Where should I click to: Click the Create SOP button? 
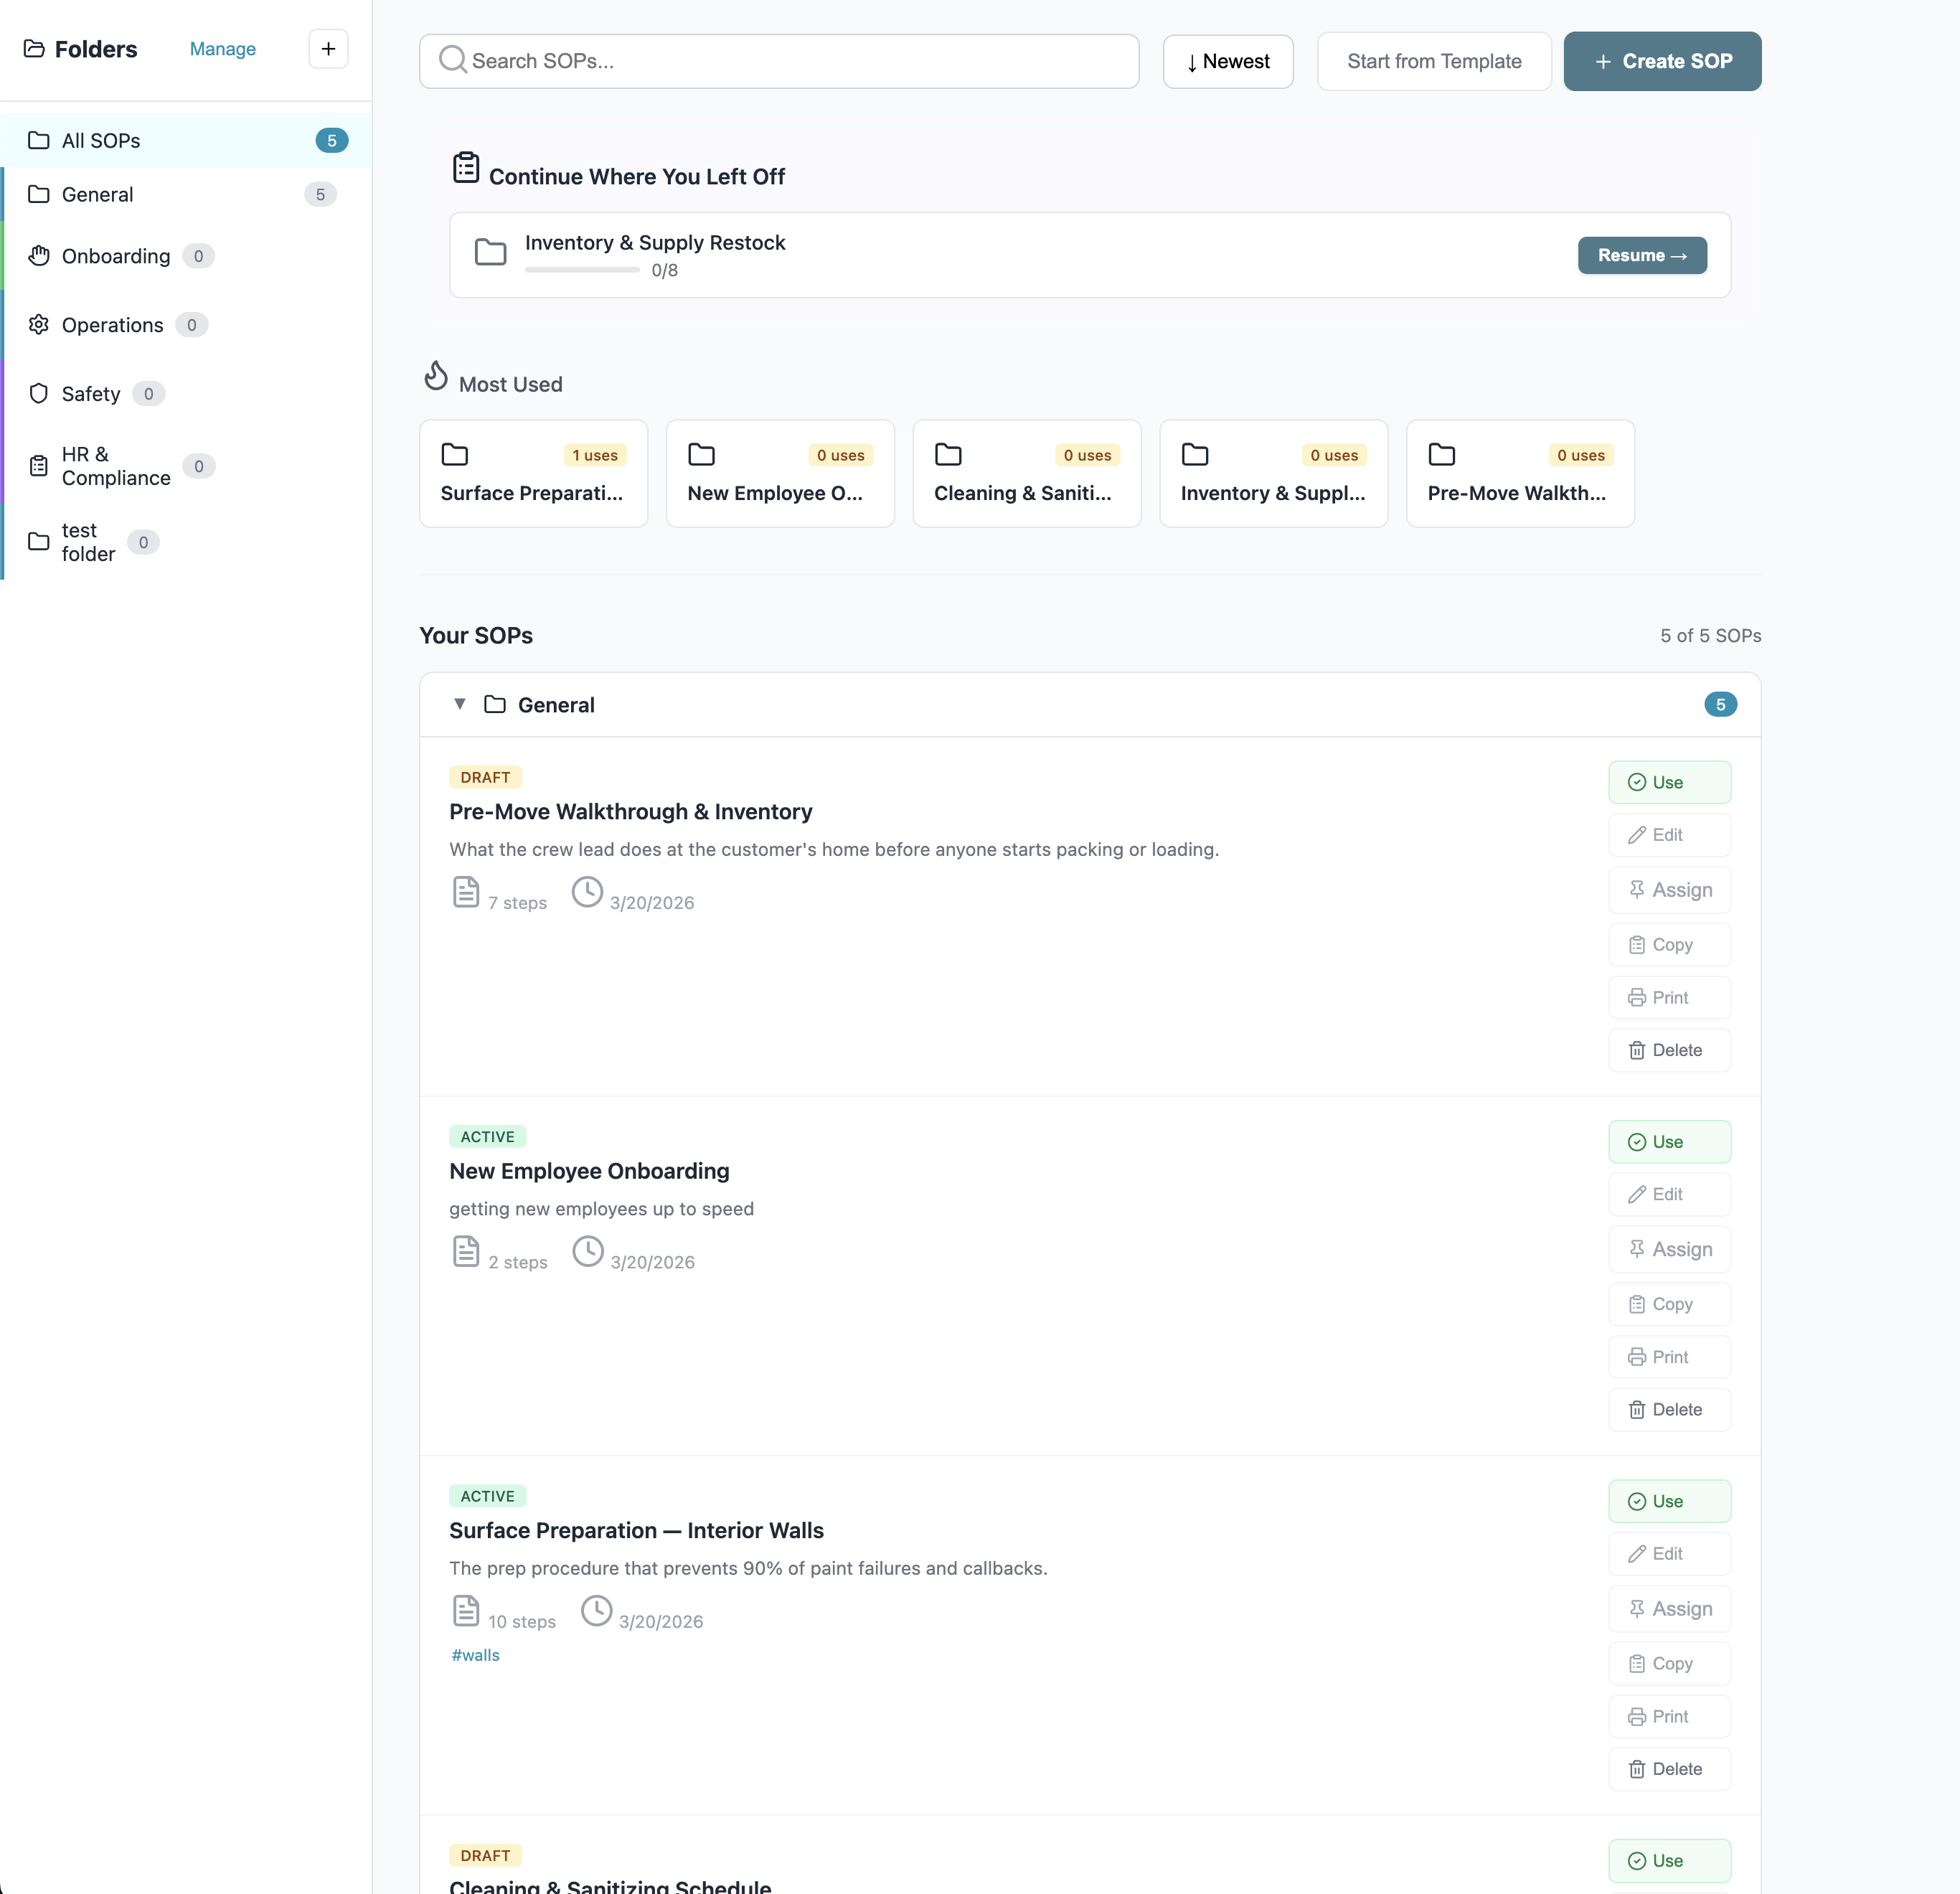pyautogui.click(x=1662, y=62)
